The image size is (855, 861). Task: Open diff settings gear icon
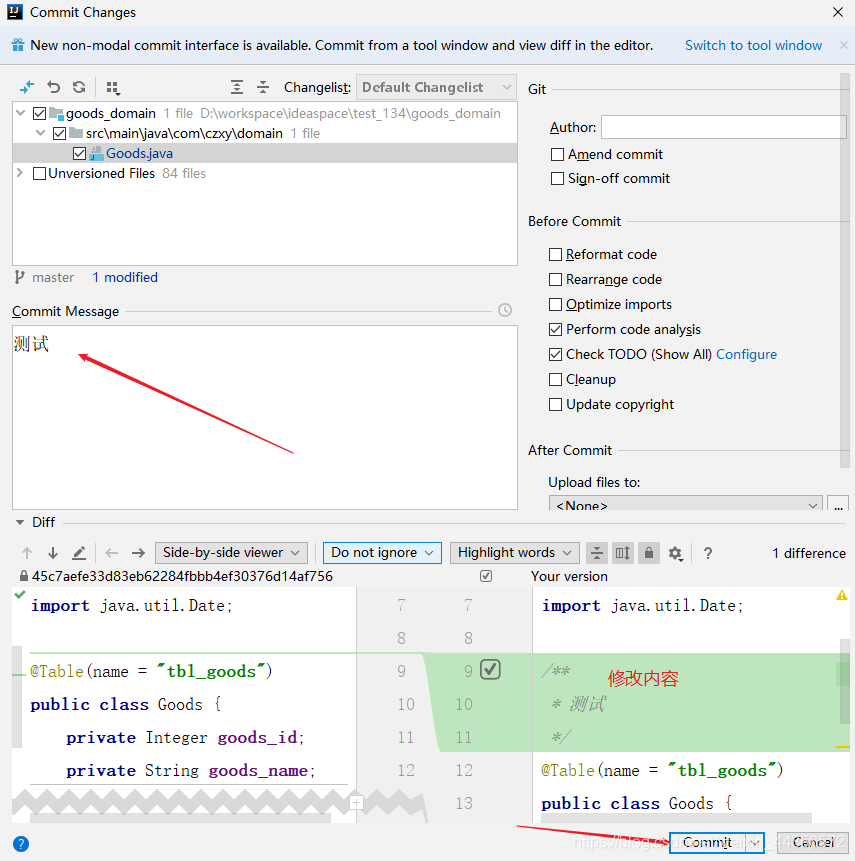pyautogui.click(x=675, y=553)
